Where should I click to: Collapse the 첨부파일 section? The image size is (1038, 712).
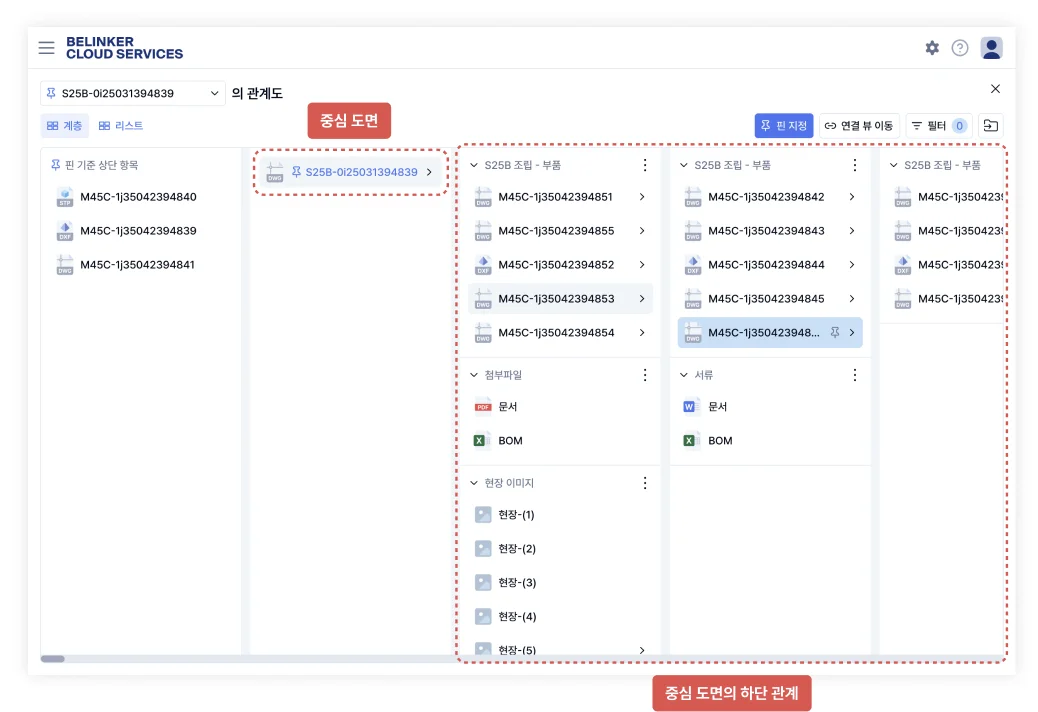pyautogui.click(x=475, y=375)
